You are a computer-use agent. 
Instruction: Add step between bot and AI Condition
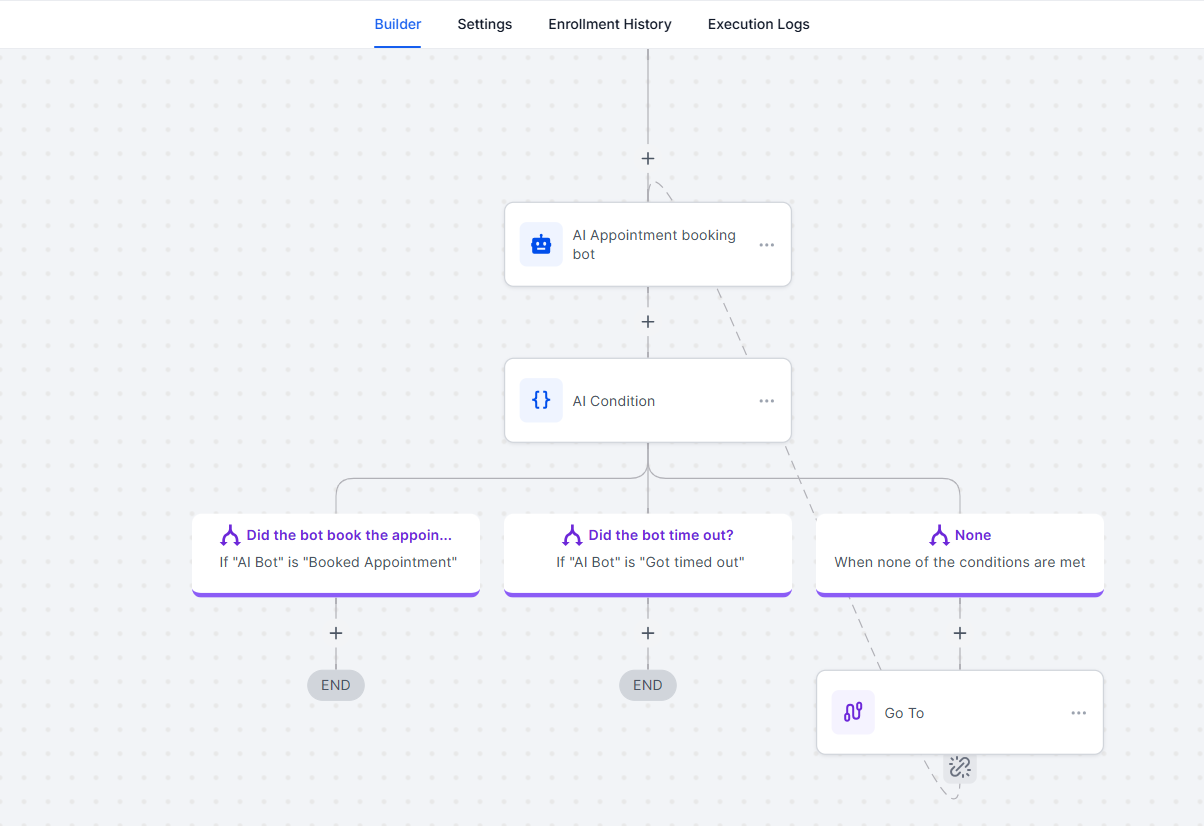click(x=648, y=322)
